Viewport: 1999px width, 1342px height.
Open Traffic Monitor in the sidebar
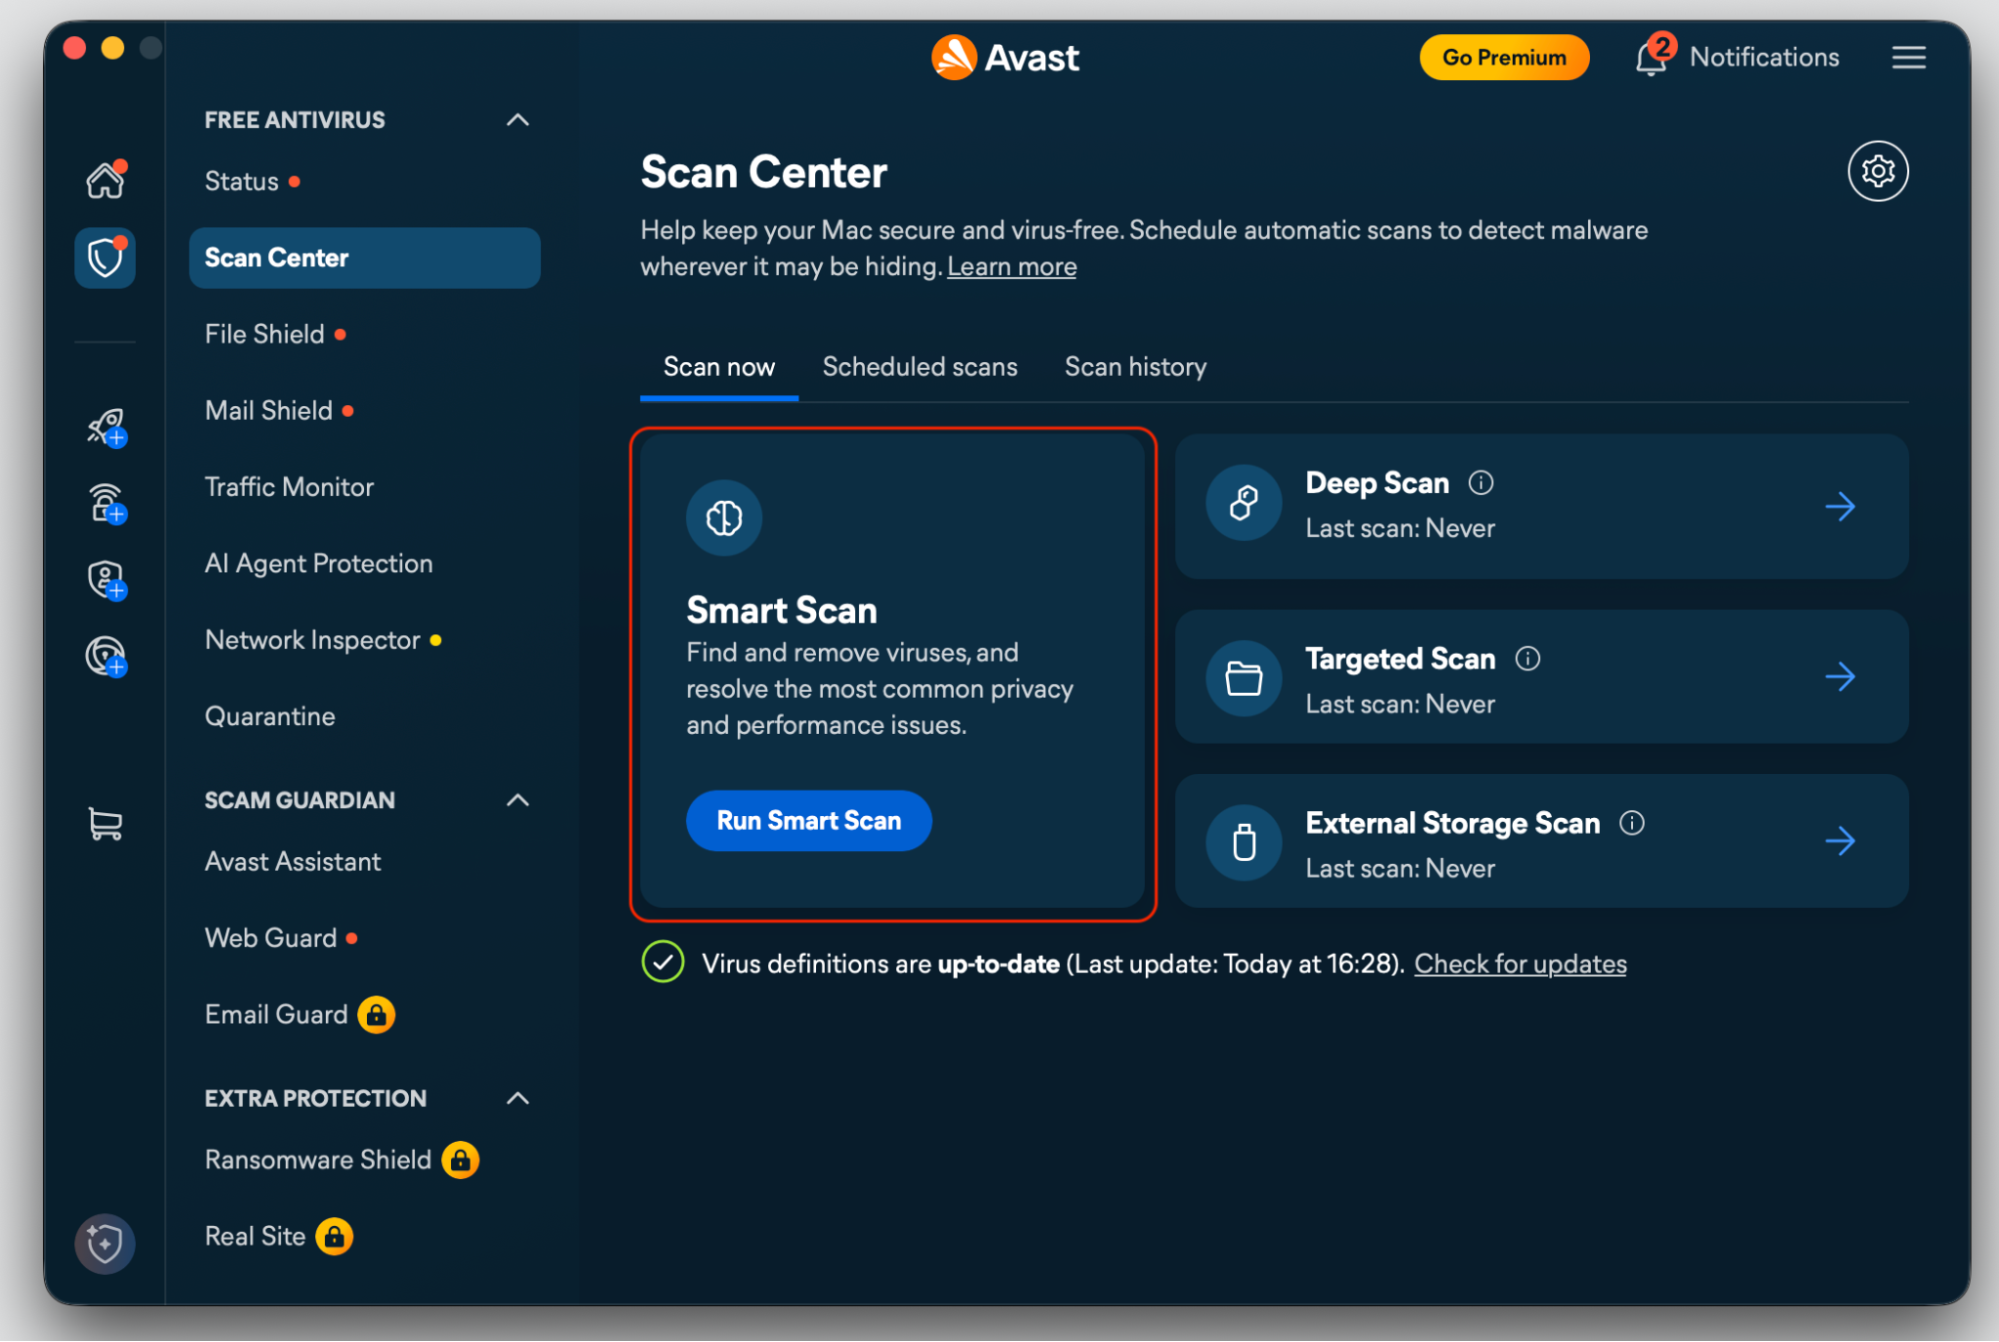coord(289,487)
